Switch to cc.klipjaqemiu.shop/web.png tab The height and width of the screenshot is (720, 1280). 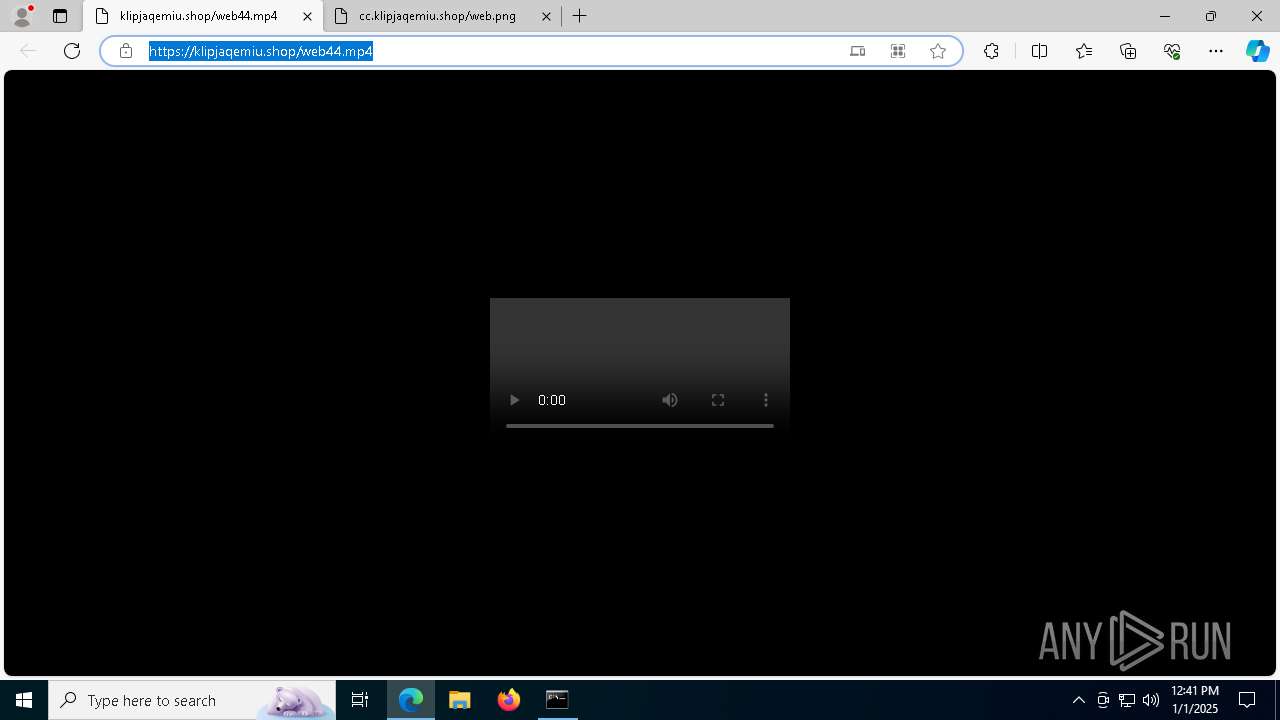point(437,16)
